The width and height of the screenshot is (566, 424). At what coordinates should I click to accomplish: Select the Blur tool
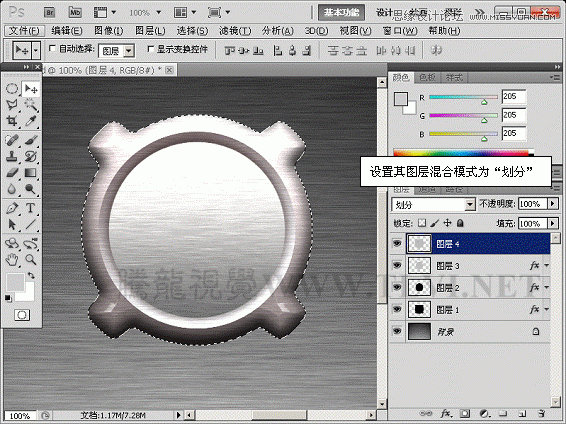[12, 189]
